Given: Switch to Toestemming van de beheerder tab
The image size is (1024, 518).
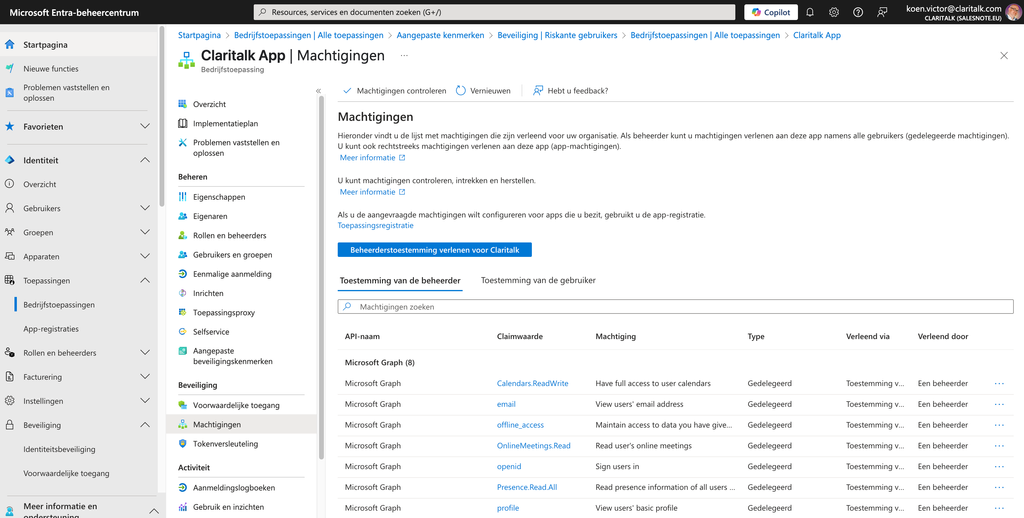Looking at the screenshot, I should click(x=400, y=280).
